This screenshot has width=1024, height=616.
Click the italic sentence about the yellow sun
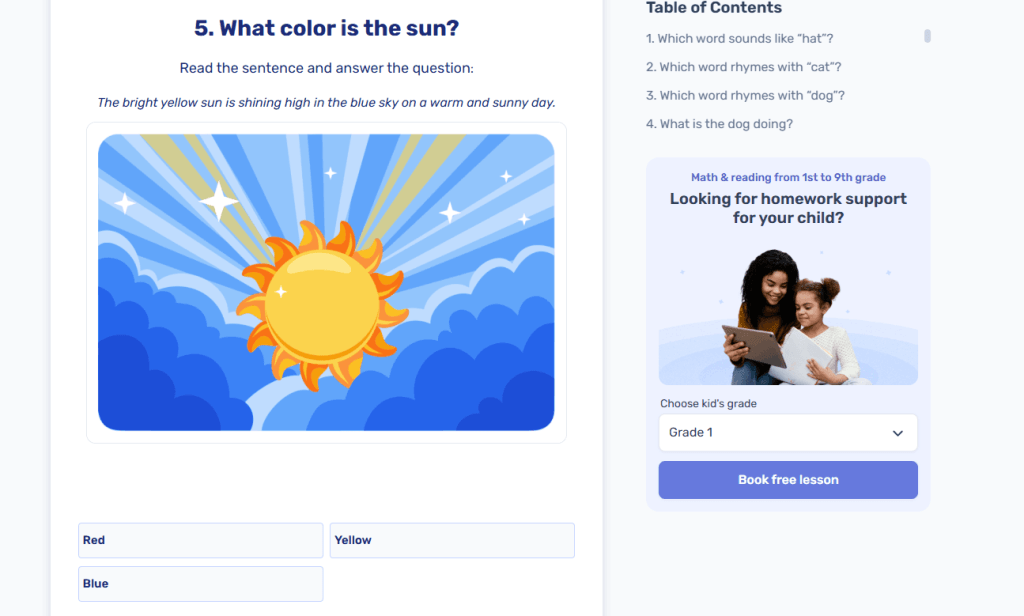[x=326, y=102]
